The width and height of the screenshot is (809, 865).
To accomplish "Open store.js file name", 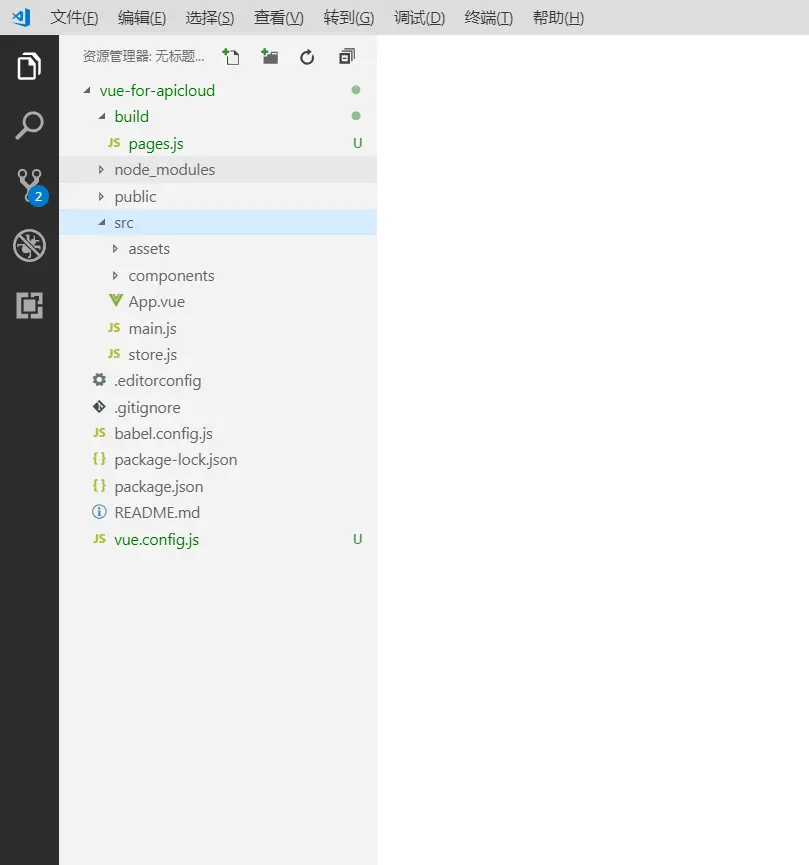I will click(152, 354).
